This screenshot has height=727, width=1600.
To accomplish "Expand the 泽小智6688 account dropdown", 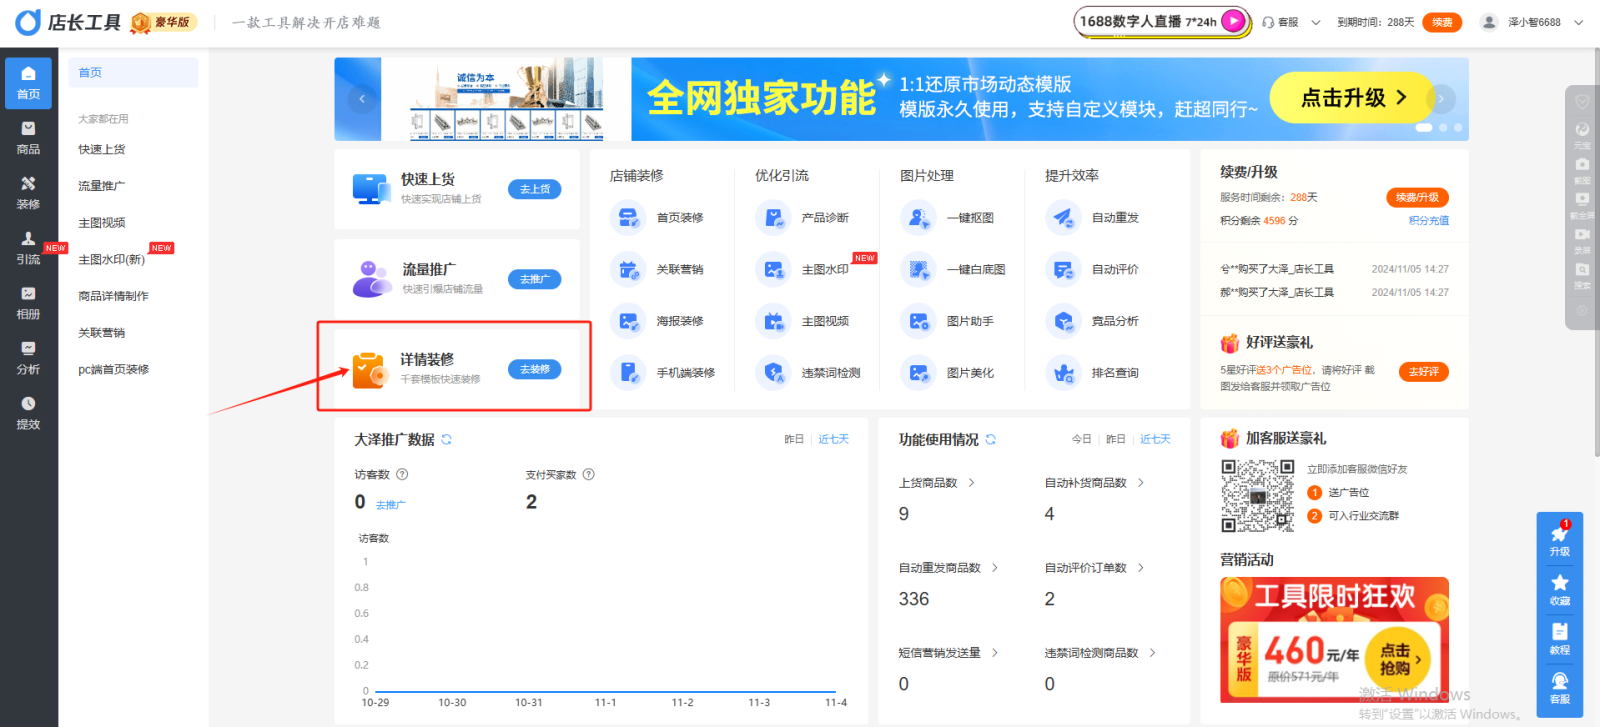I will coord(1578,22).
